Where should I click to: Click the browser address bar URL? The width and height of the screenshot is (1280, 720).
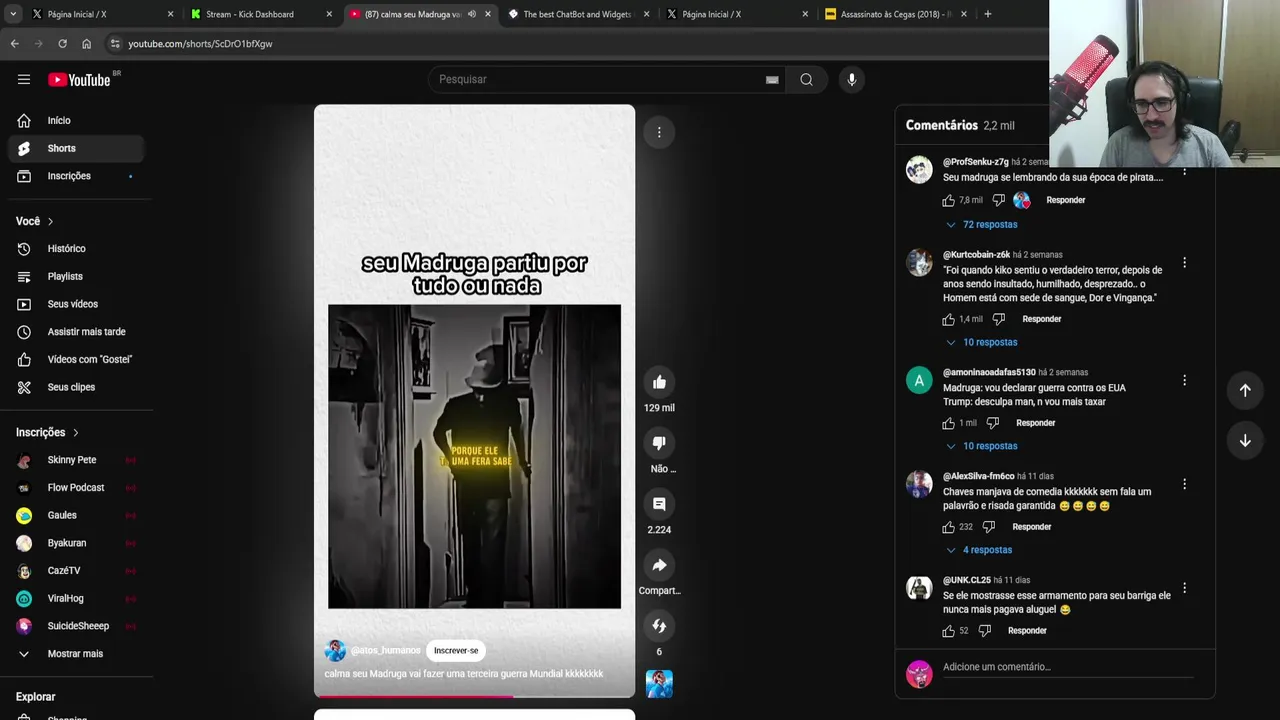pos(200,44)
